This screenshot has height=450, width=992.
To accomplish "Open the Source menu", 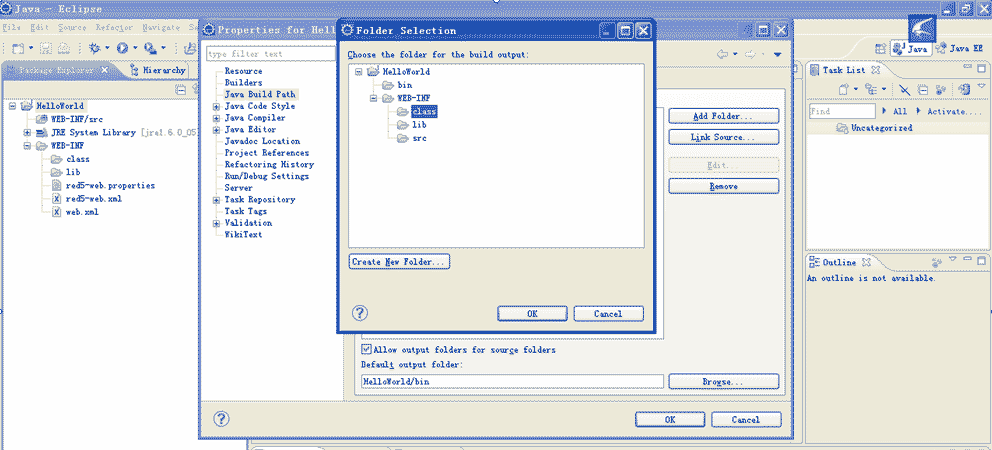I will coord(72,28).
